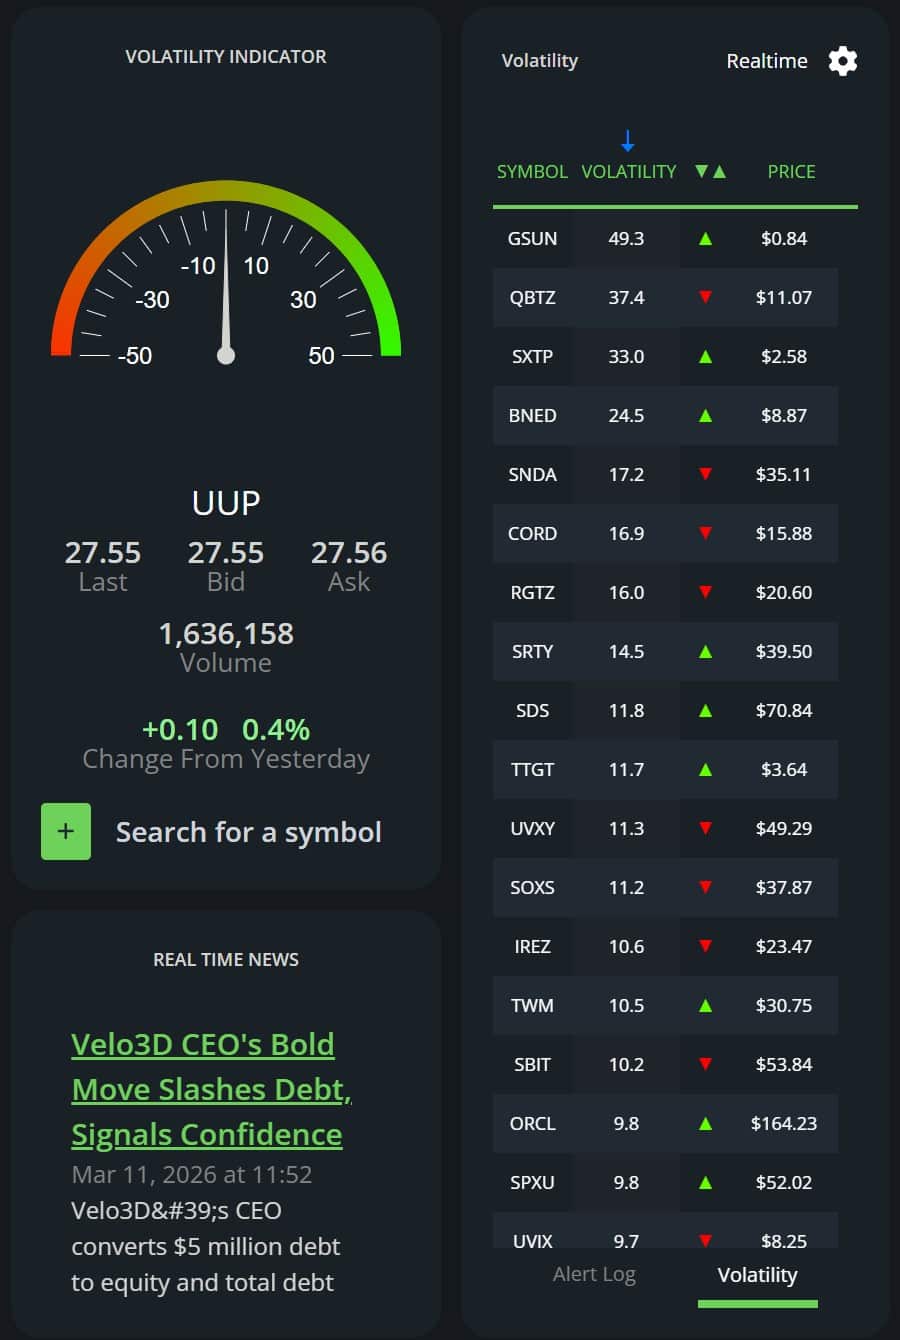
Task: Select the descending sort triangle in the table header
Action: (x=702, y=171)
